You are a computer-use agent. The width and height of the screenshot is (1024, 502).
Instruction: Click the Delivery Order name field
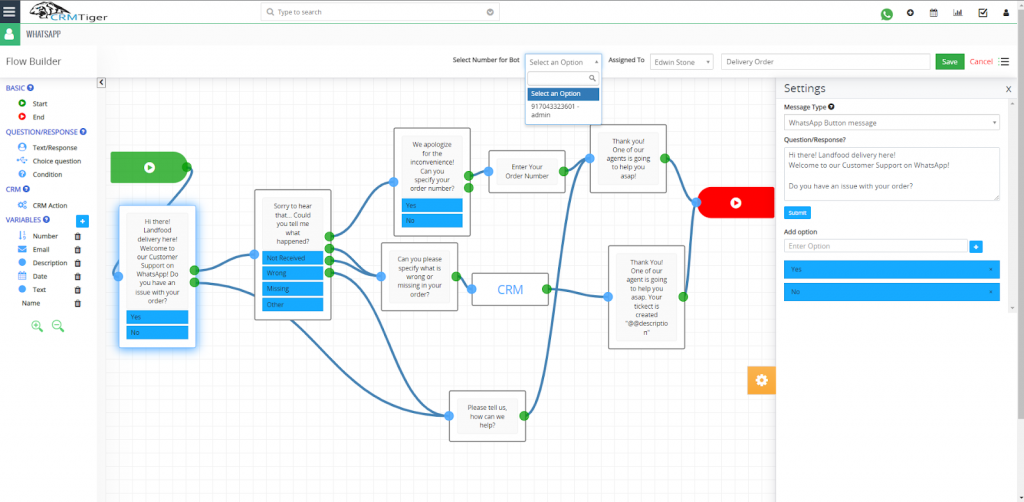click(825, 62)
